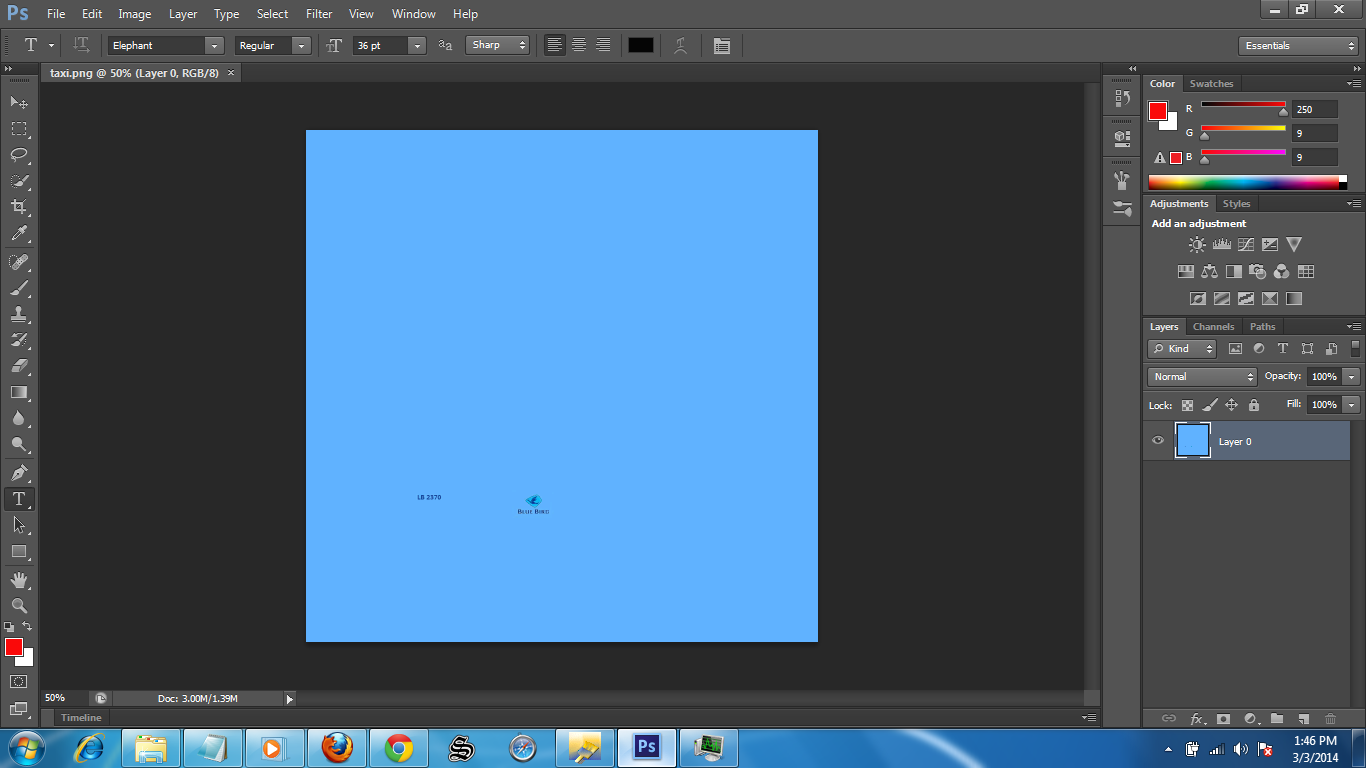Toggle lock all for layer

coord(1254,405)
